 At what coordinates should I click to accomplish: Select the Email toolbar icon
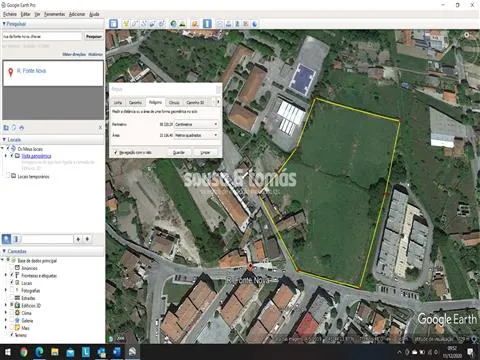pos(220,24)
